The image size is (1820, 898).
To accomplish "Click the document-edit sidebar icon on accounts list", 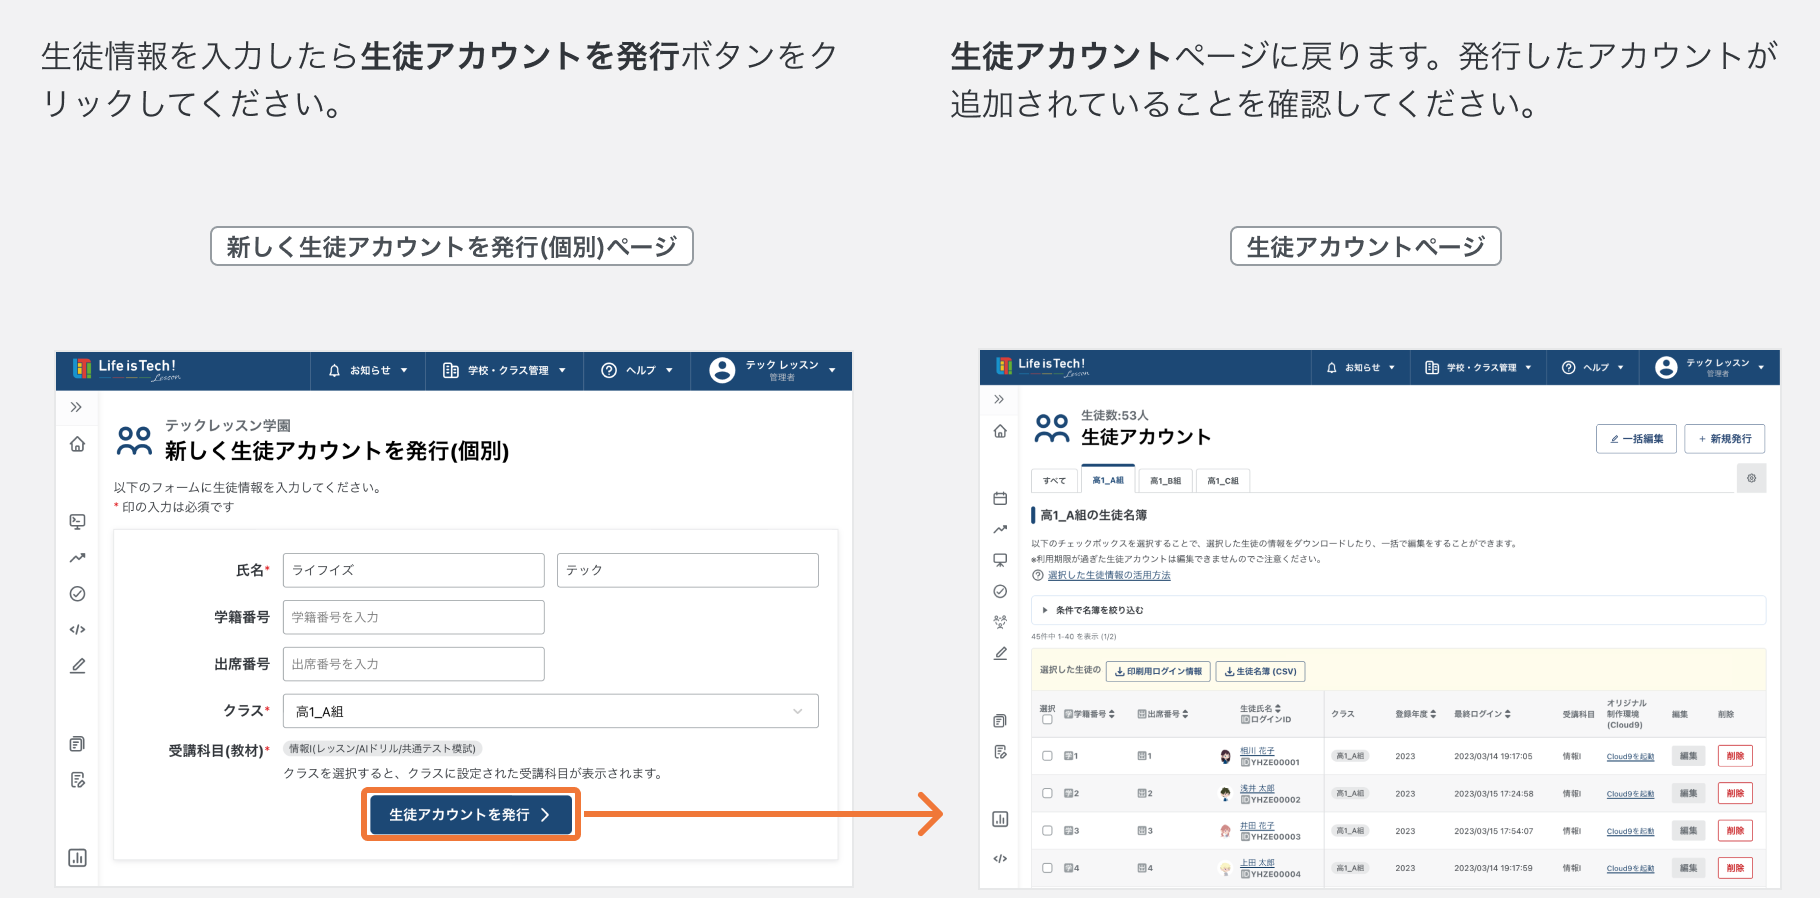I will (x=1000, y=752).
